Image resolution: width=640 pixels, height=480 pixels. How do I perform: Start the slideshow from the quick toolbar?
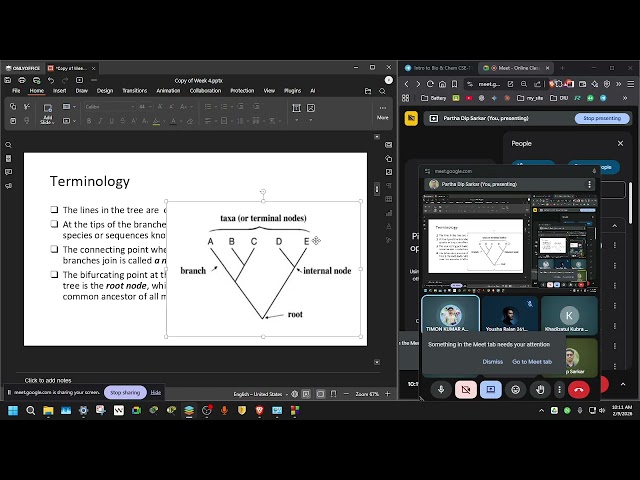click(x=80, y=80)
